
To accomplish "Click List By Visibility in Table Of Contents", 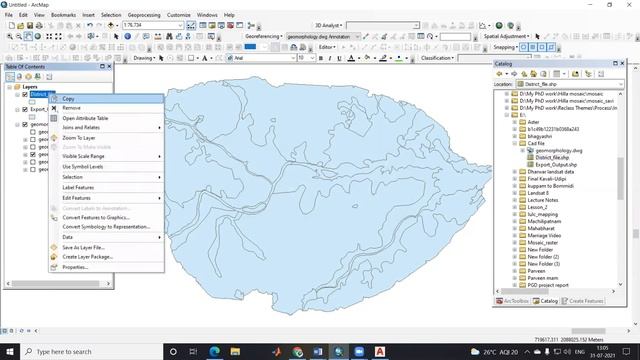I will (28, 77).
